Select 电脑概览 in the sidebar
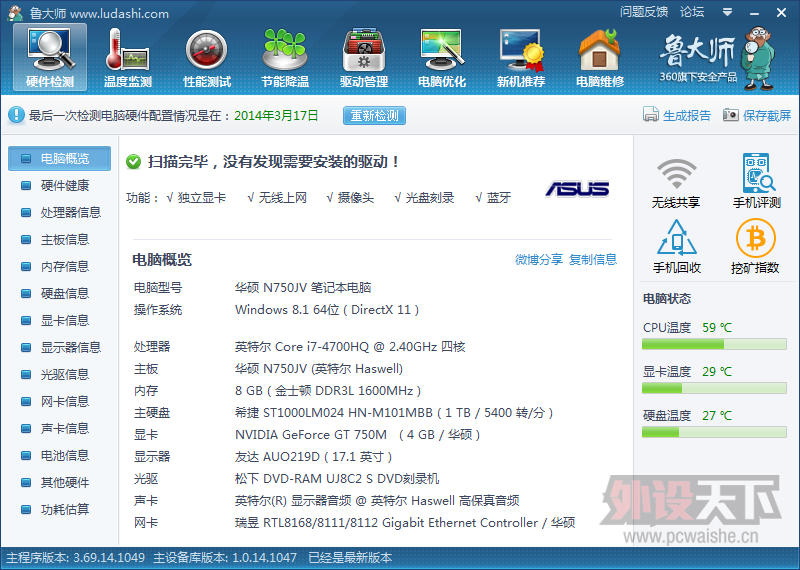 pyautogui.click(x=59, y=158)
